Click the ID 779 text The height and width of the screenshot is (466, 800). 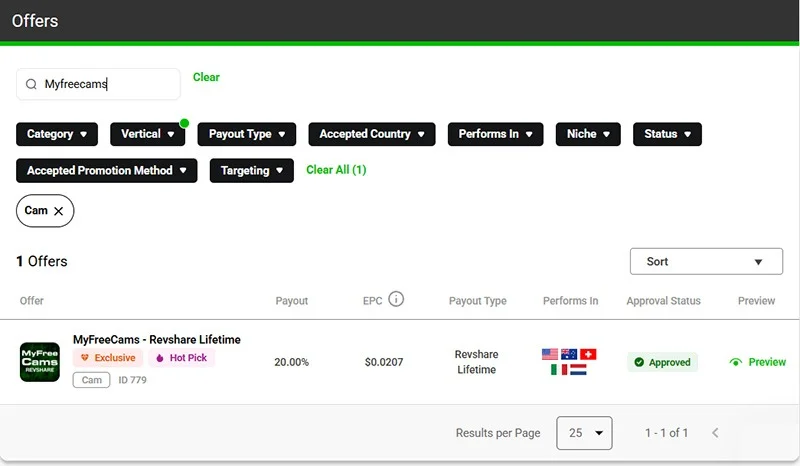pos(132,380)
